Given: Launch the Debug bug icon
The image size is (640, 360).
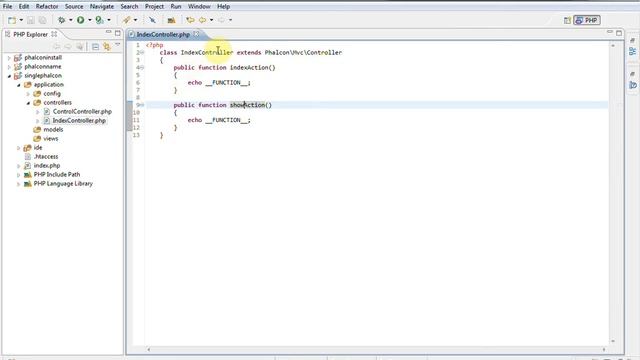Looking at the screenshot, I should click(62, 20).
